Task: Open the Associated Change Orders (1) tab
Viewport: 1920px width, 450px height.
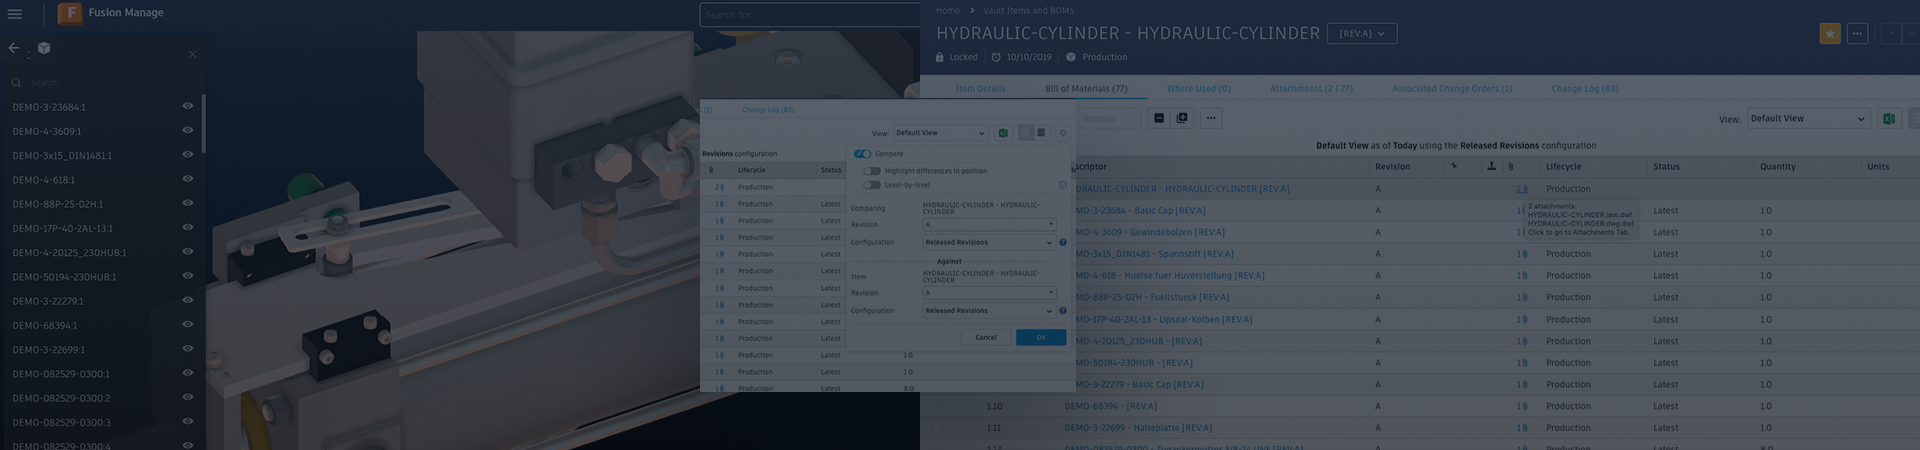Action: [1451, 89]
